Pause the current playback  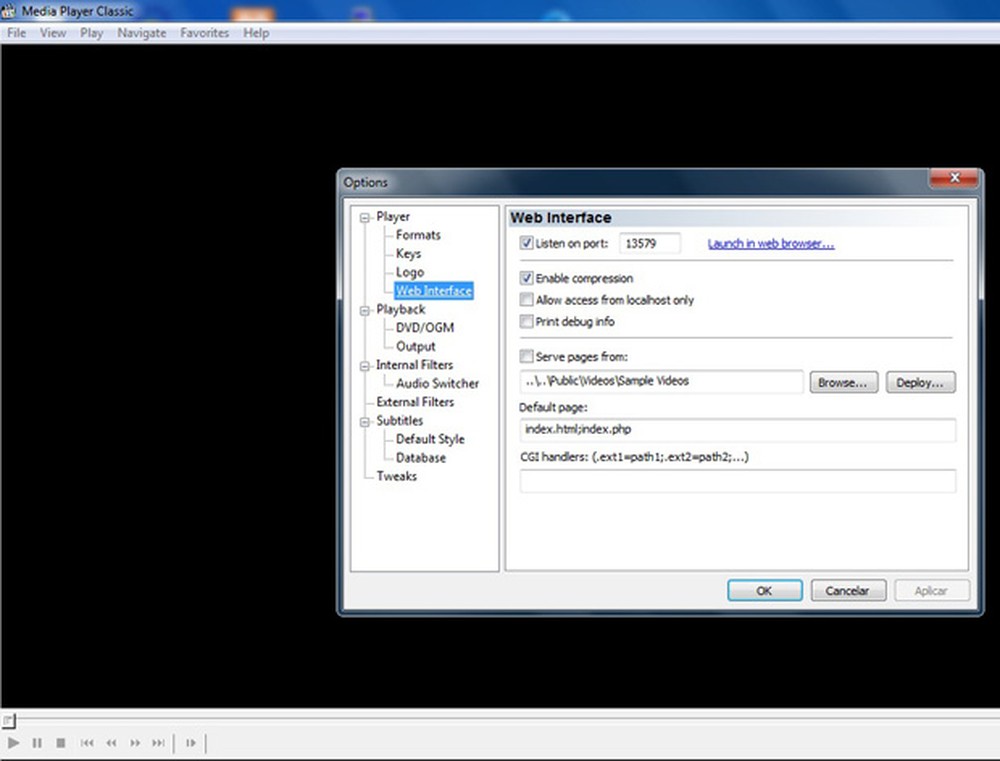37,743
